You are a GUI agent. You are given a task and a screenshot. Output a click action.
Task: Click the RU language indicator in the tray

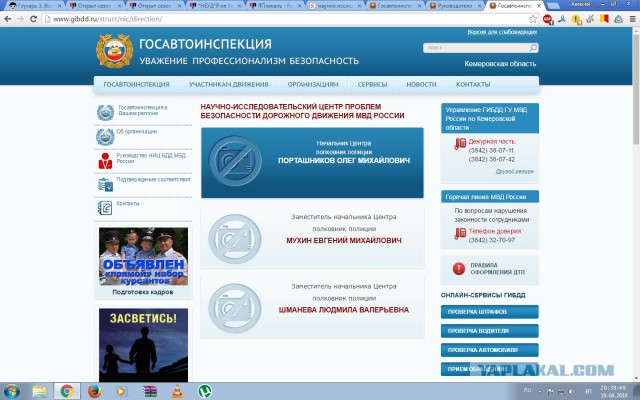(527, 391)
